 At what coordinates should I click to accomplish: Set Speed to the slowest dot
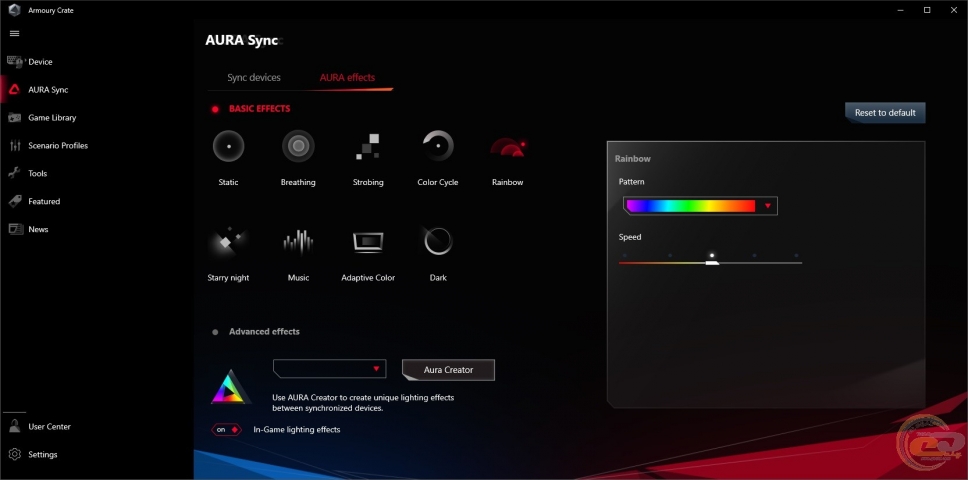[624, 255]
